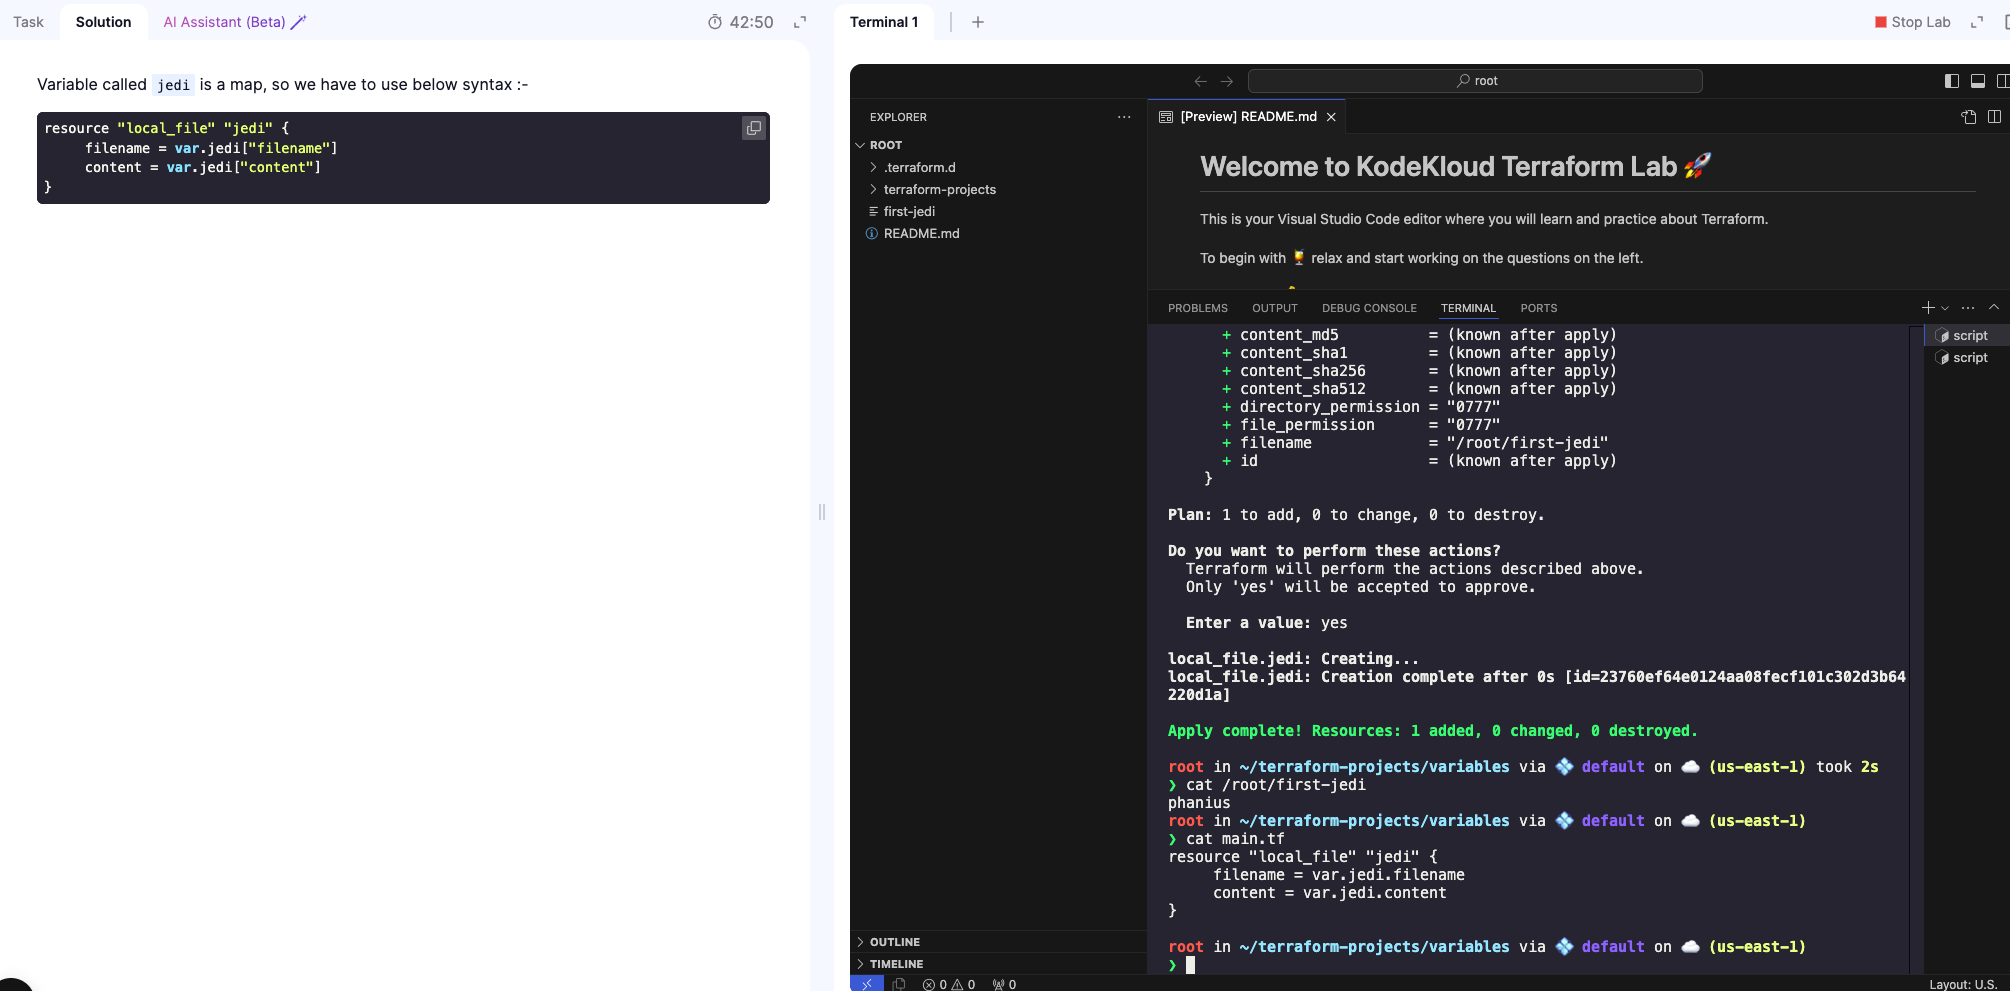This screenshot has width=2010, height=991.
Task: Show source of README preview
Action: point(1969,117)
